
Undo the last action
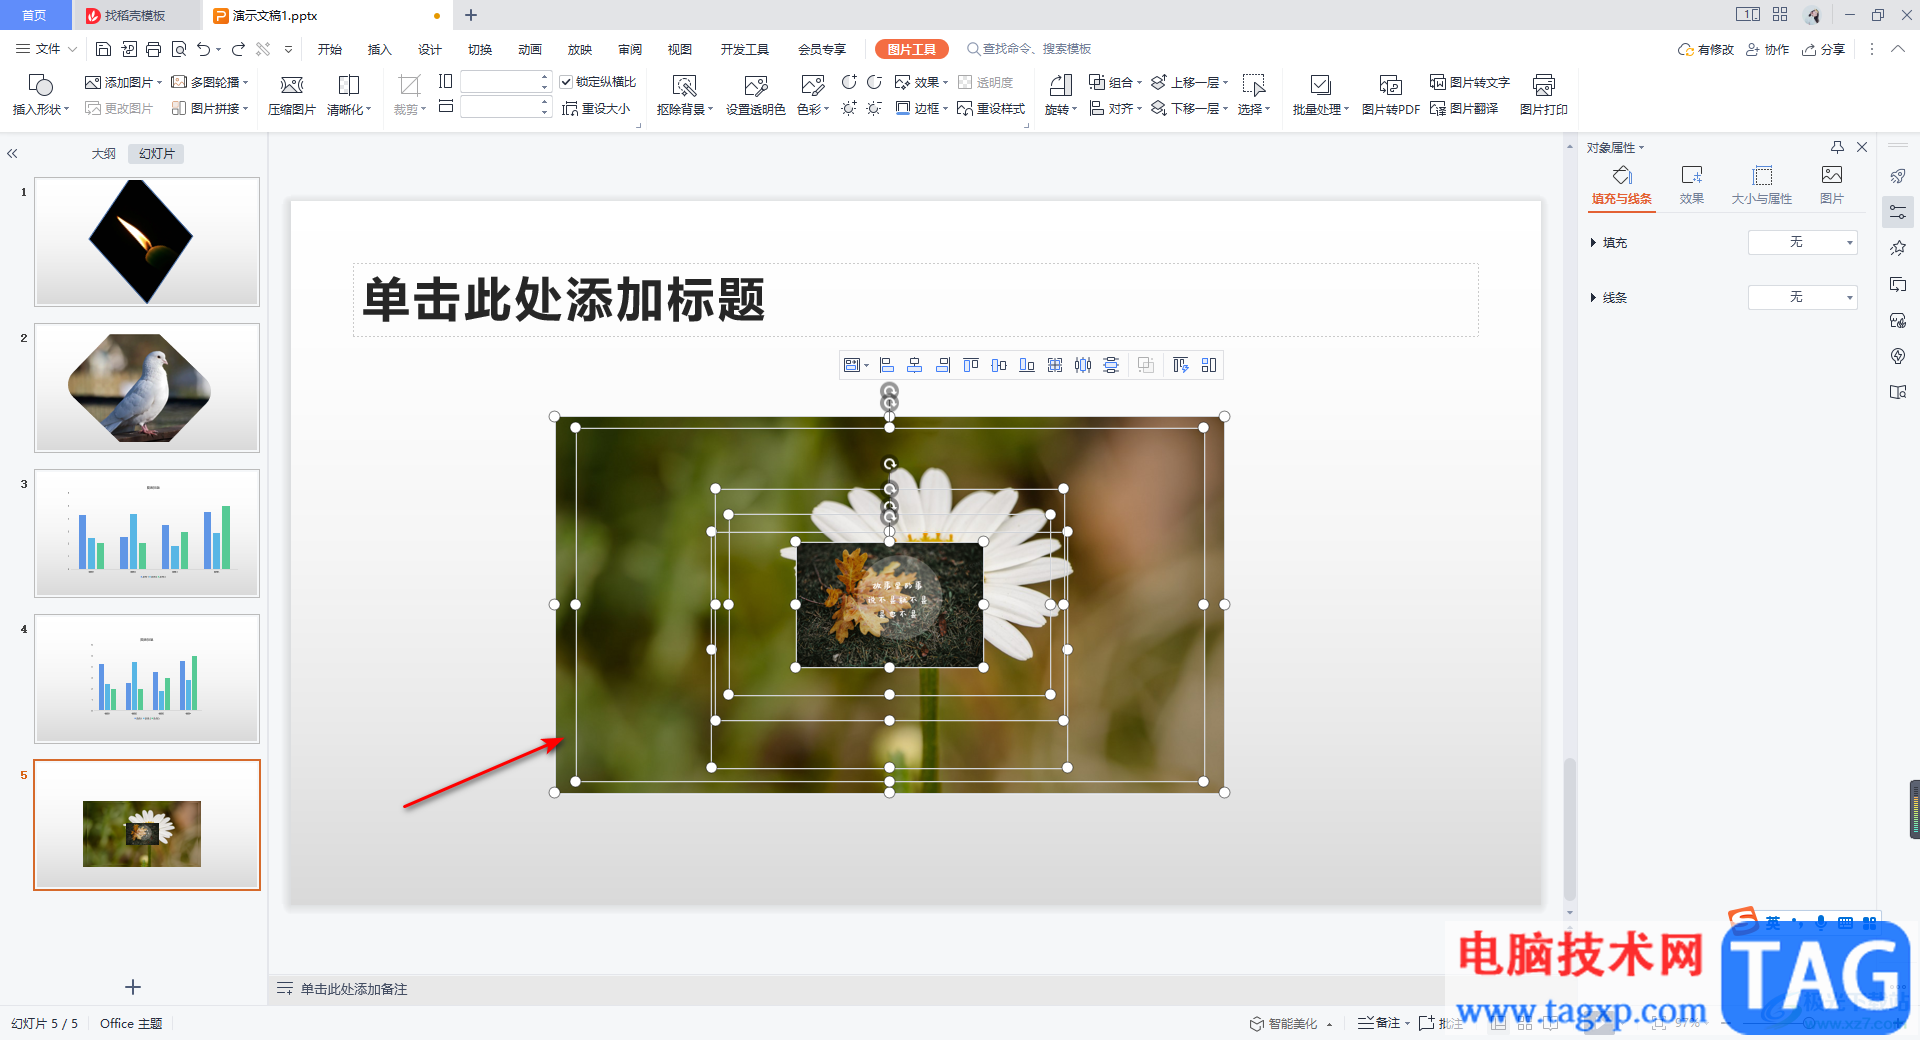(204, 49)
